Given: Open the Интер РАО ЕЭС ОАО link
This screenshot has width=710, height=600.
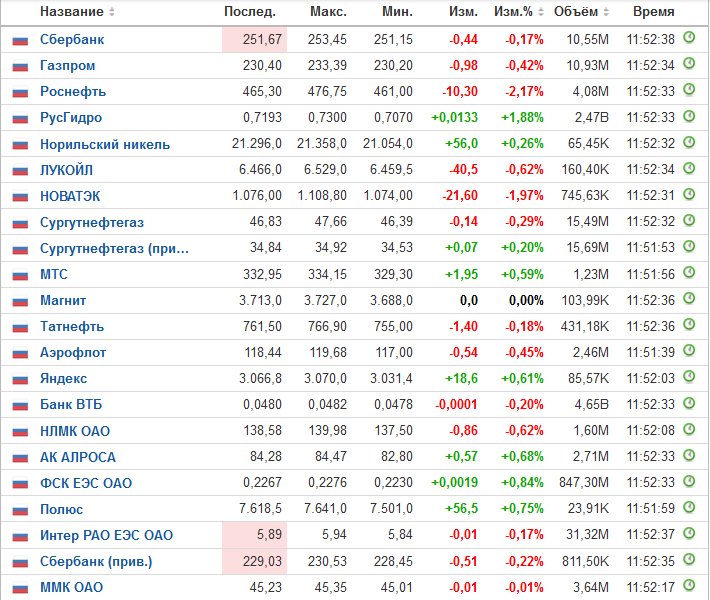Looking at the screenshot, I should (x=106, y=535).
